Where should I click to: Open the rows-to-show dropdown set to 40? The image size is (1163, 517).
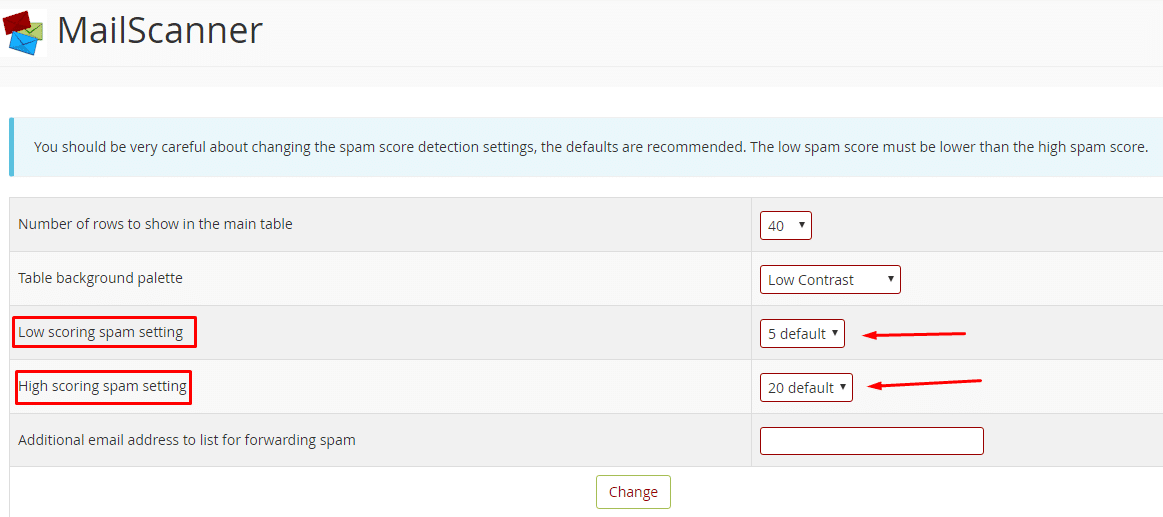tap(785, 226)
